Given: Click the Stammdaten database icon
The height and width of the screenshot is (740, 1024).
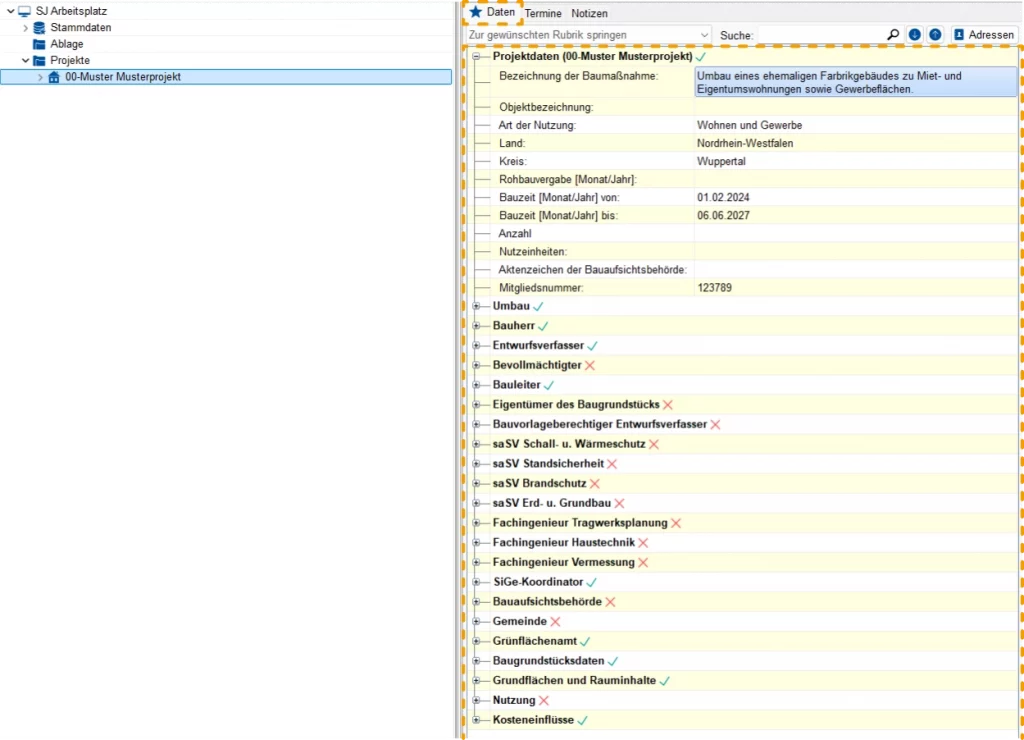Looking at the screenshot, I should point(40,28).
